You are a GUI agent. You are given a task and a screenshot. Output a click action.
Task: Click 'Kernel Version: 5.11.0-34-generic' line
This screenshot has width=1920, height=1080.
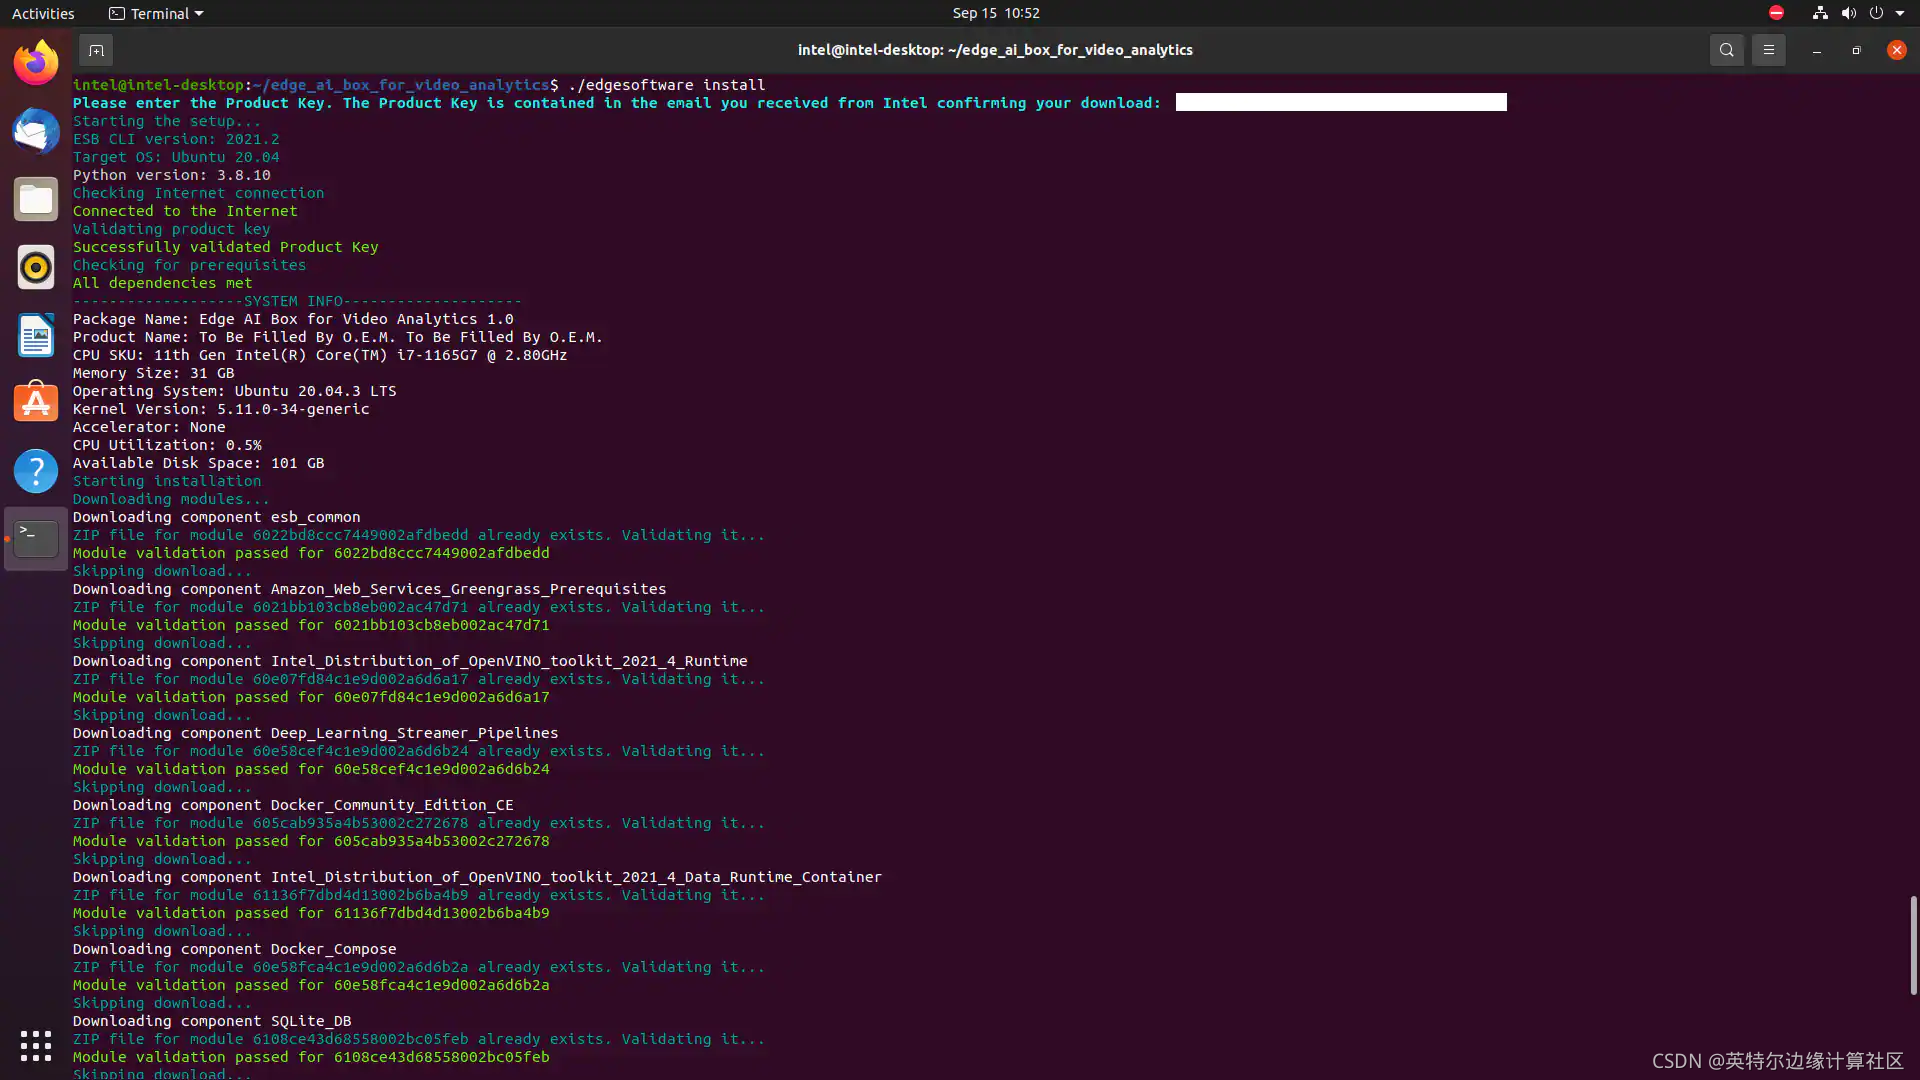pyautogui.click(x=221, y=409)
